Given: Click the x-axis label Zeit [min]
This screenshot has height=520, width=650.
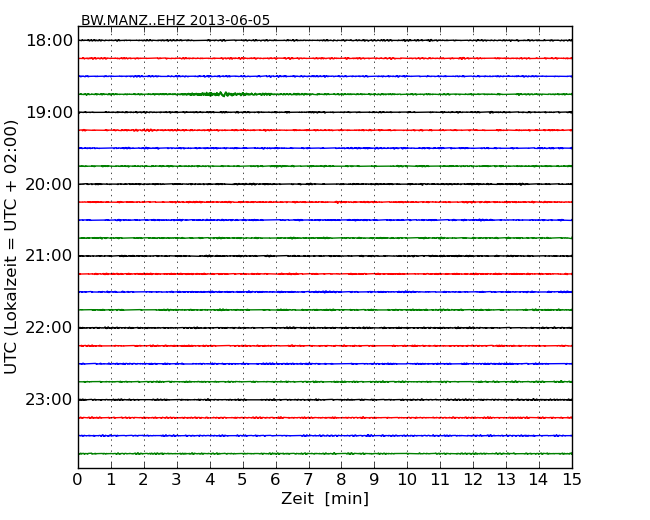Looking at the screenshot, I should (x=325, y=498).
